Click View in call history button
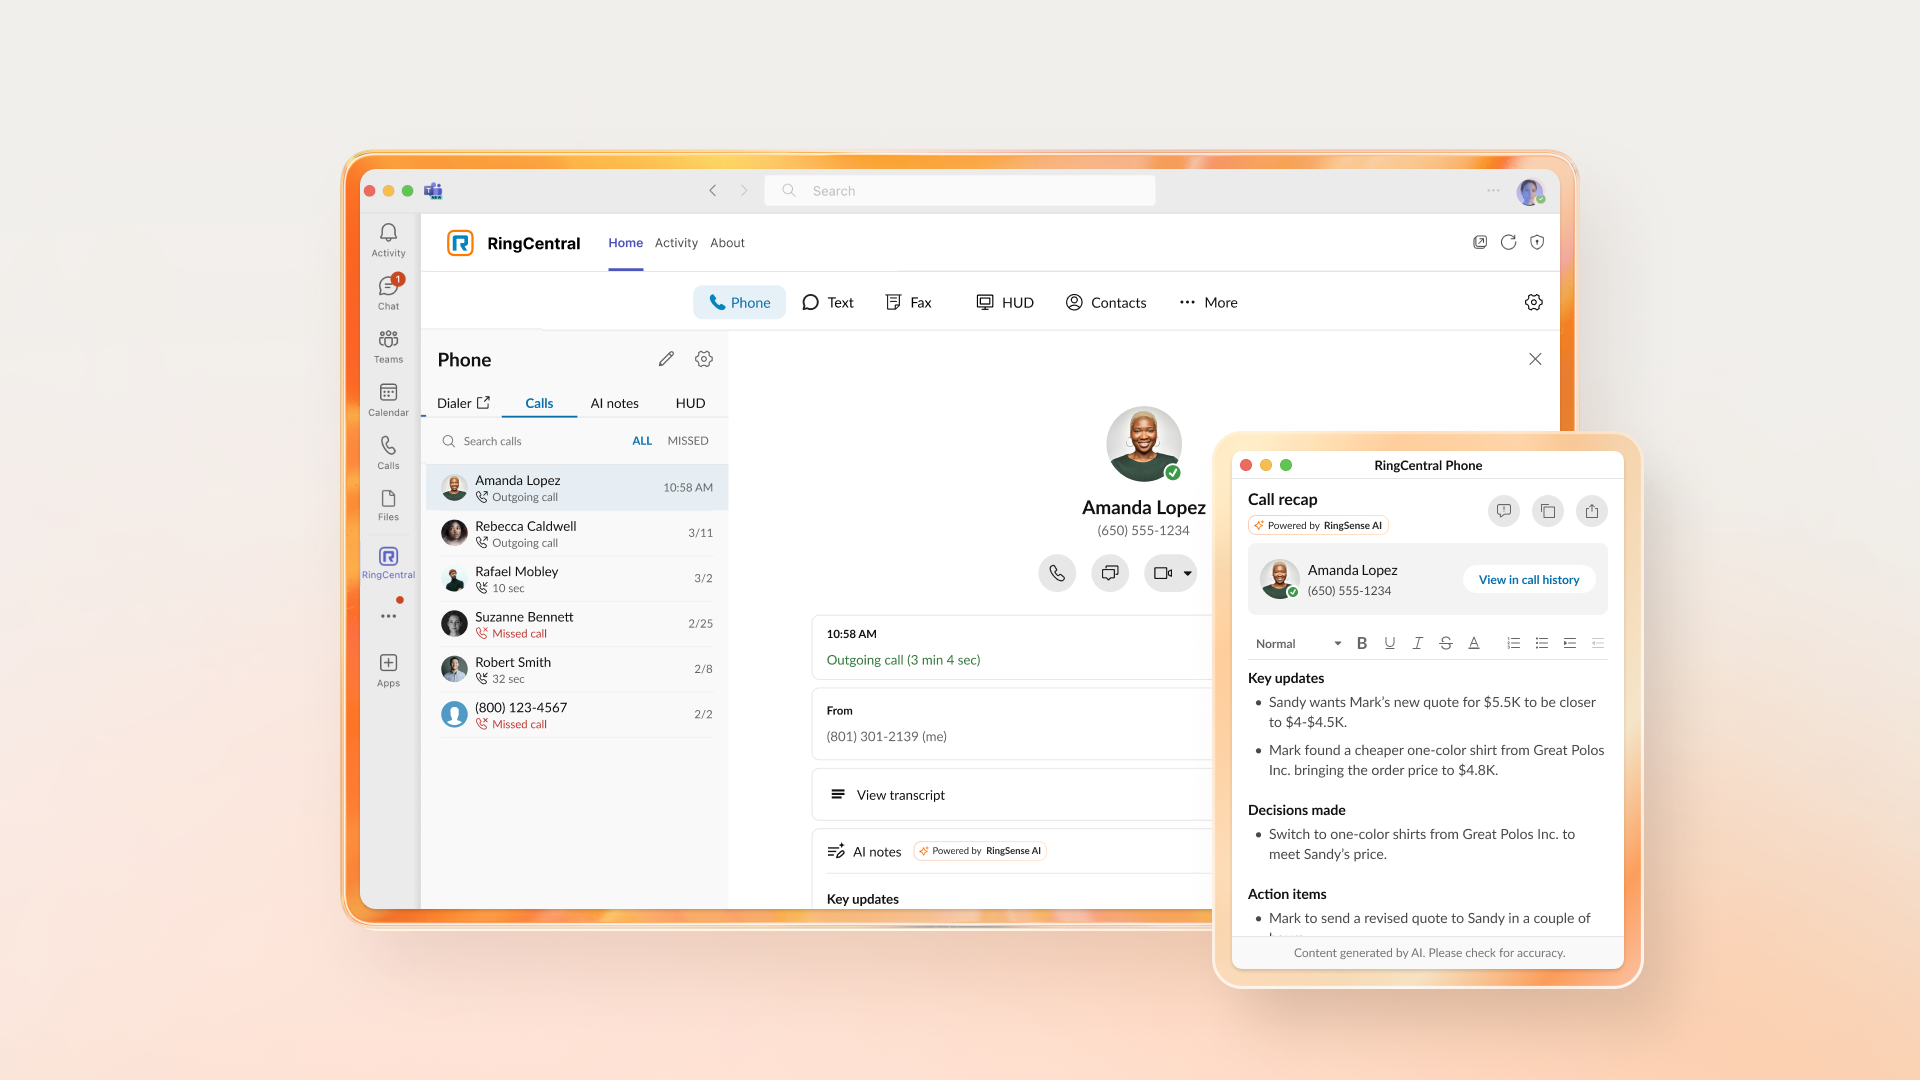The image size is (1920, 1080). pos(1528,580)
